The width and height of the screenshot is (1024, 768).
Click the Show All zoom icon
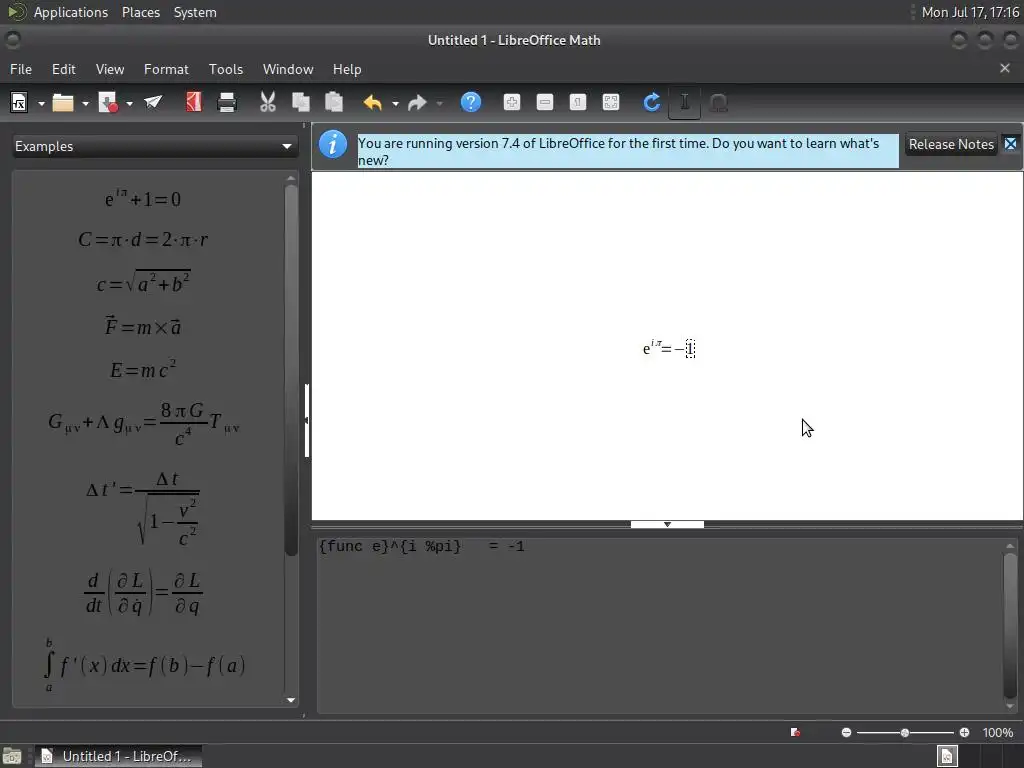[611, 103]
